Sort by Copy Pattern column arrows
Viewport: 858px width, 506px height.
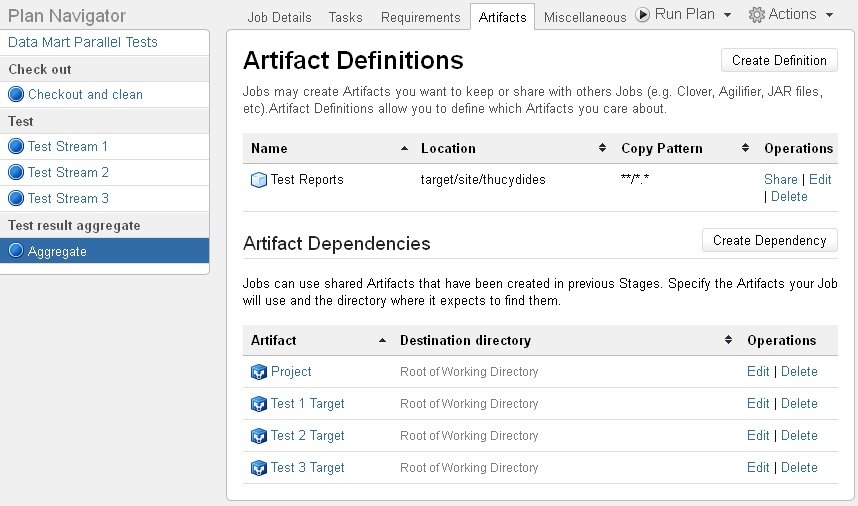pos(745,148)
